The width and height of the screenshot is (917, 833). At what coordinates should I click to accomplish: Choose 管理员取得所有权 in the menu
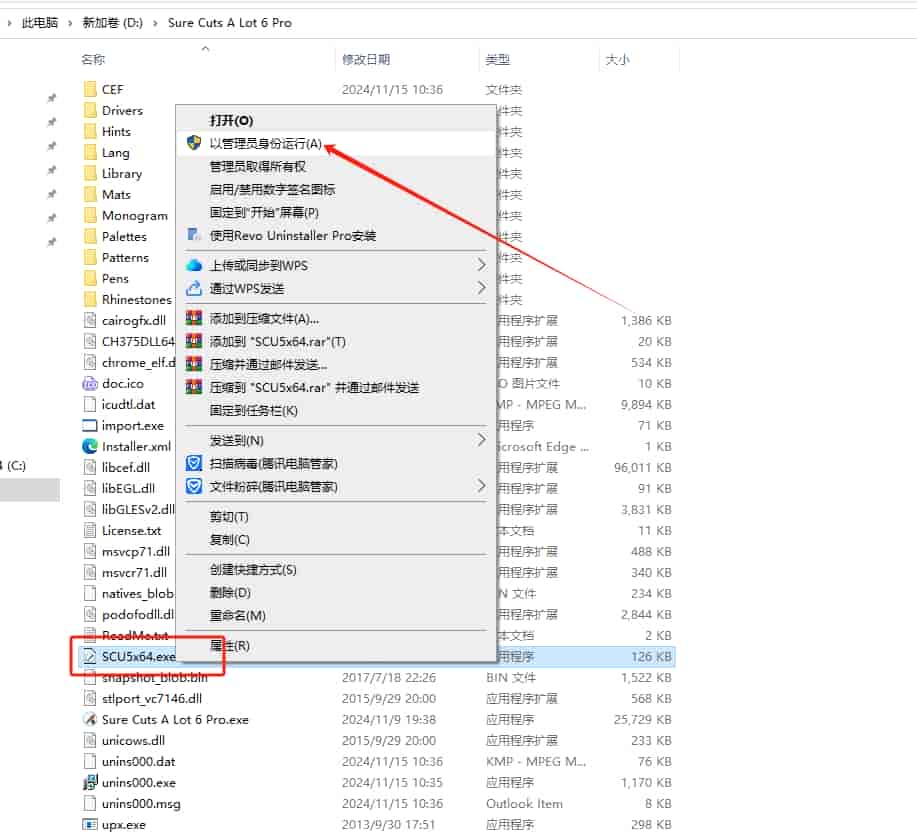coord(258,167)
